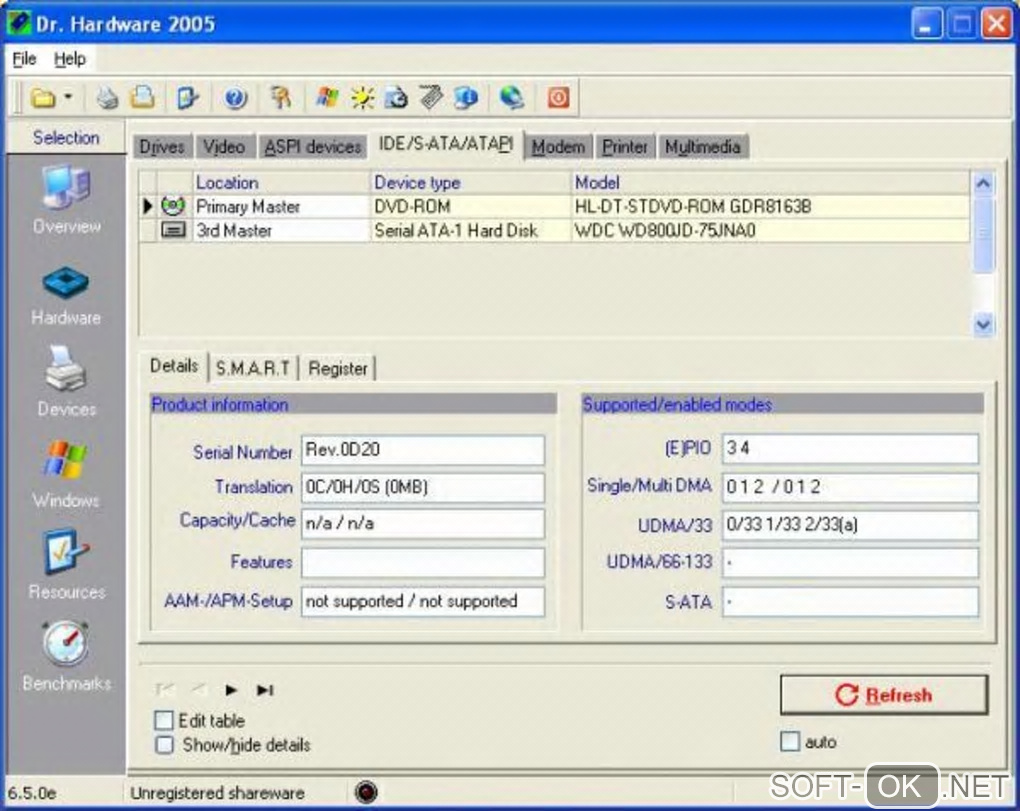This screenshot has width=1020, height=811.
Task: Click device list scrollbar up arrow
Action: click(x=983, y=183)
